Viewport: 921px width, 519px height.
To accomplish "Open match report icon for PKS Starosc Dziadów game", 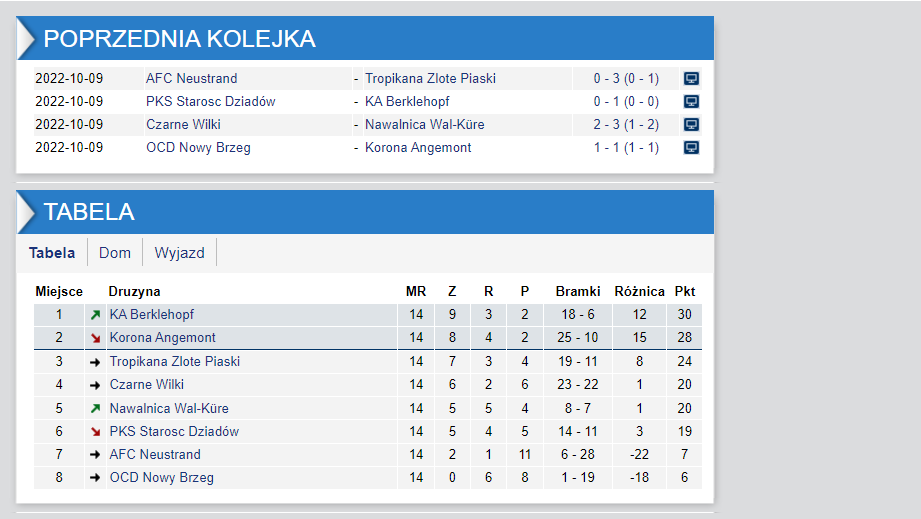I will [x=690, y=101].
